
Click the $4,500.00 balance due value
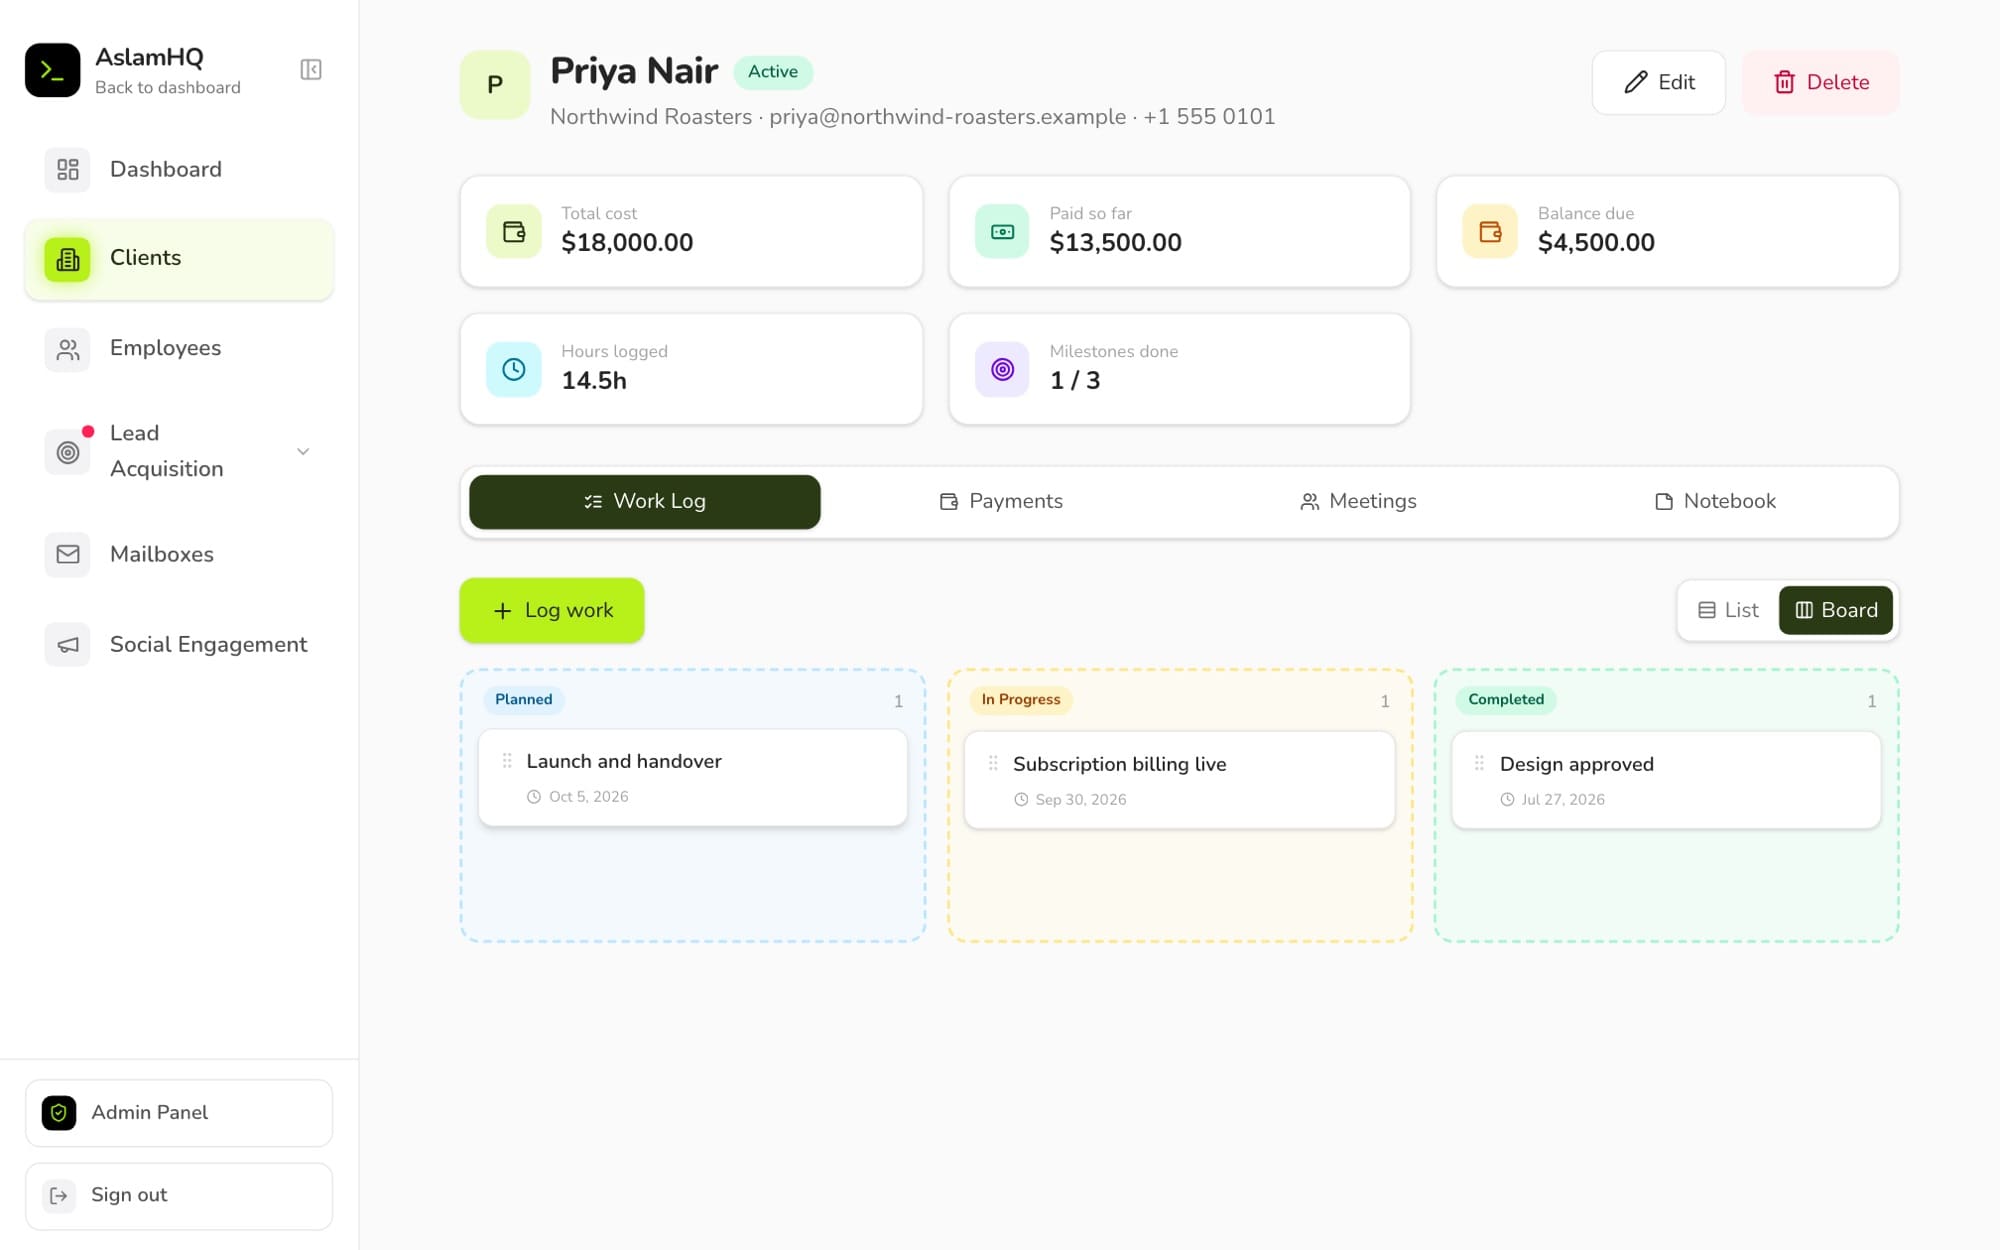point(1596,243)
